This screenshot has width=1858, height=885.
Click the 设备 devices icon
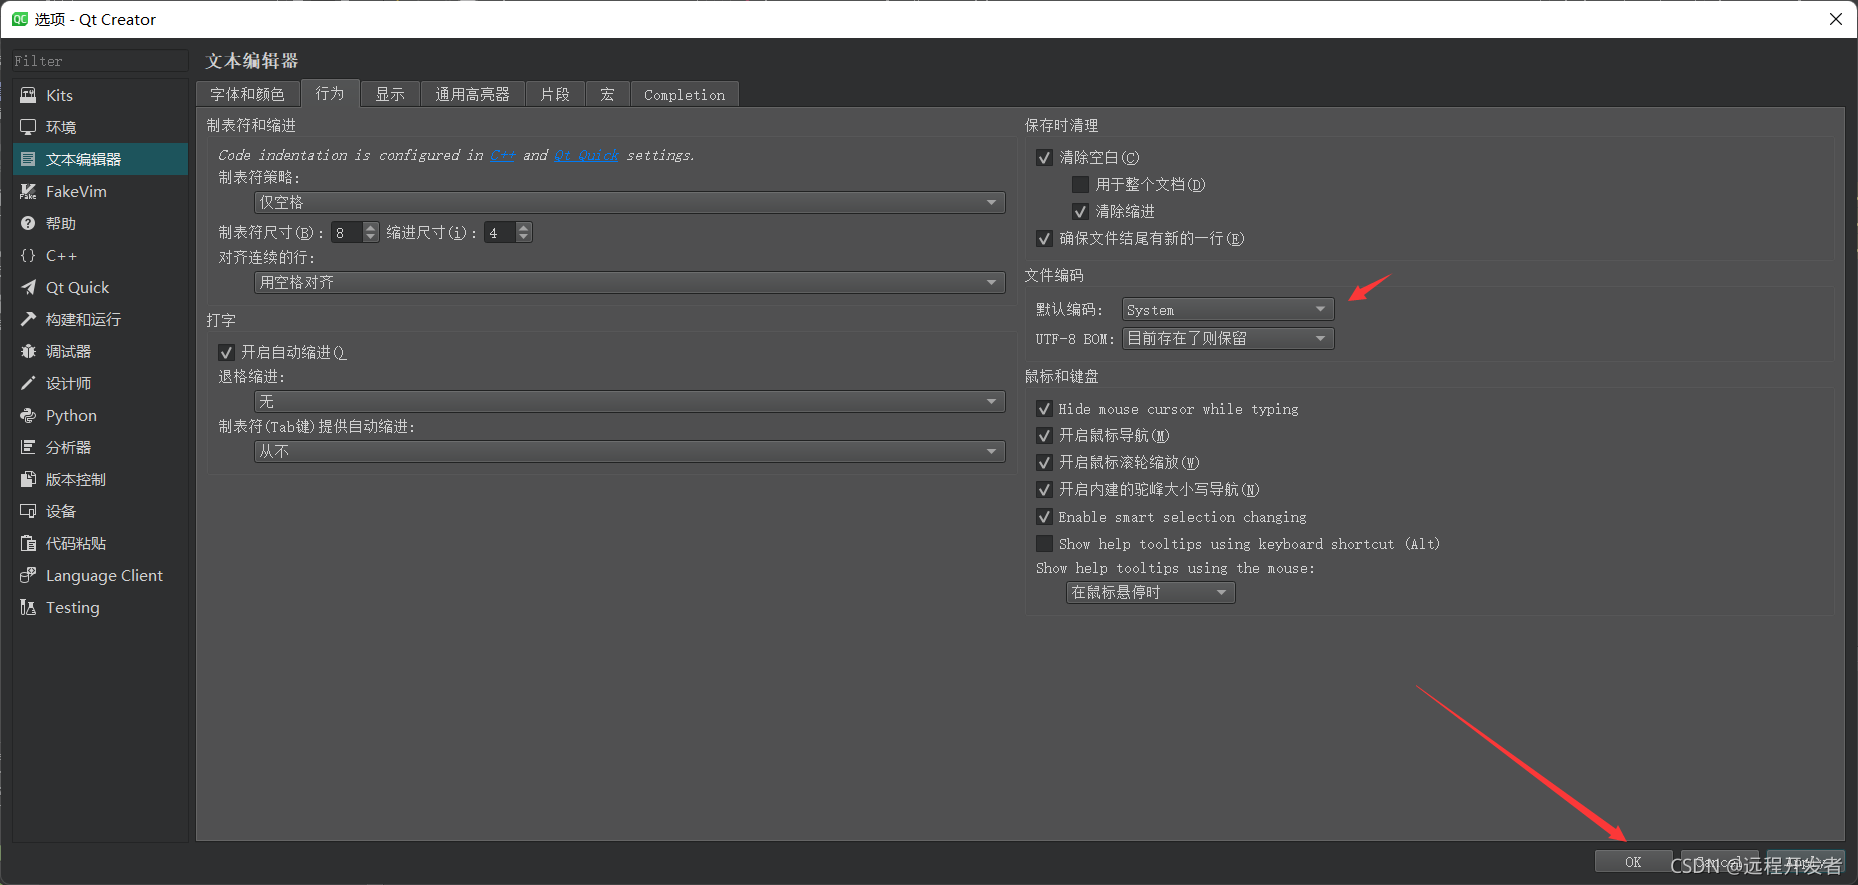point(28,511)
